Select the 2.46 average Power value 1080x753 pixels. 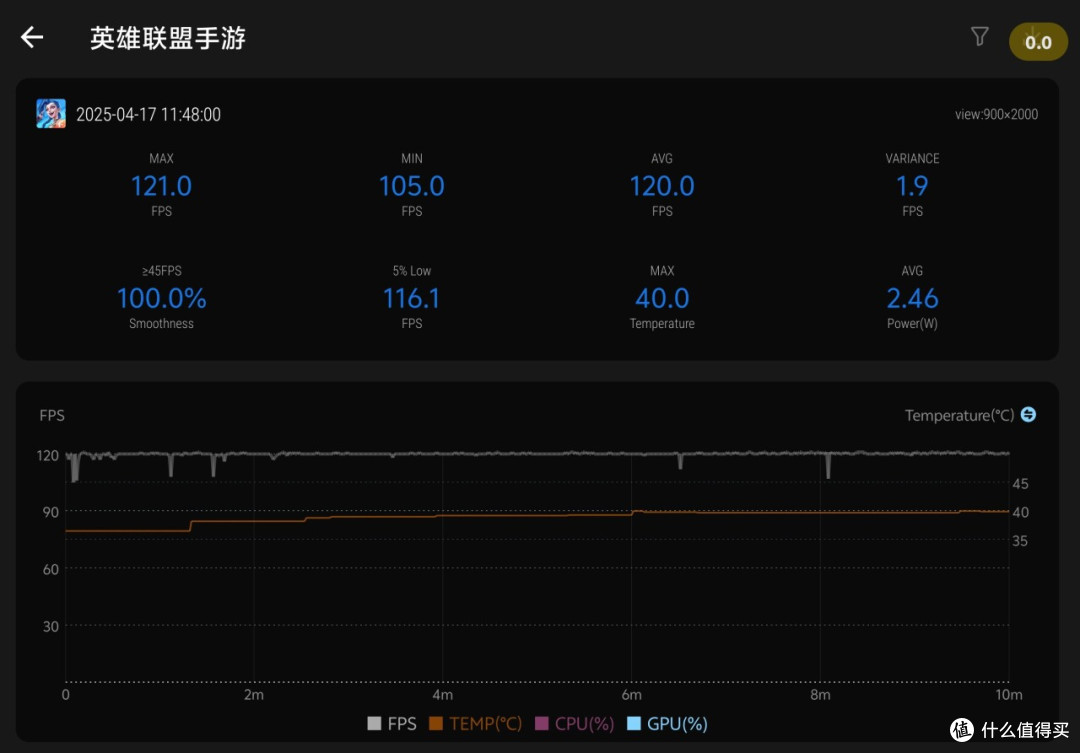pos(912,298)
